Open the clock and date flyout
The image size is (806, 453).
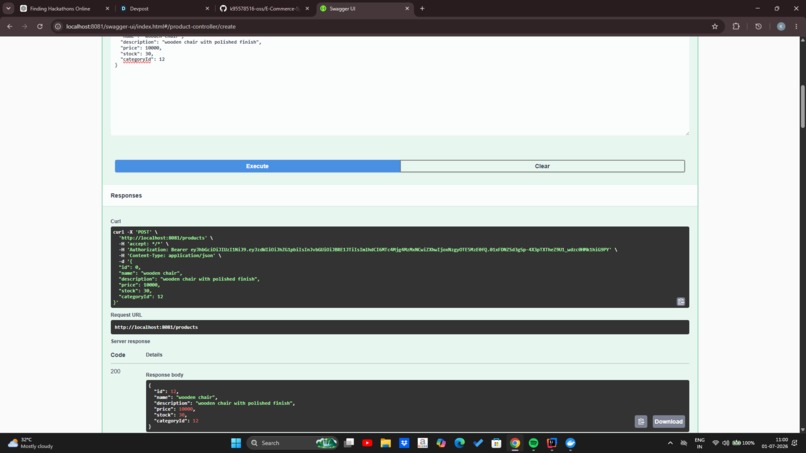pos(775,443)
